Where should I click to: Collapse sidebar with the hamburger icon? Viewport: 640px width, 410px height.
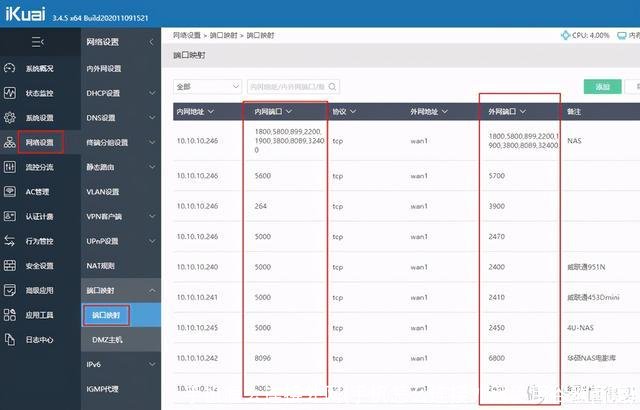coord(37,41)
